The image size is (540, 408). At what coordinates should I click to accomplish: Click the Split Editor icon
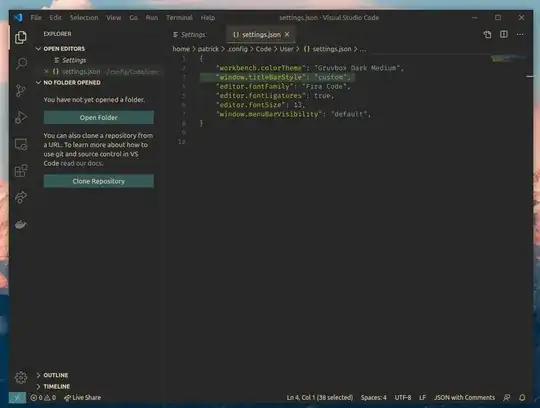[503, 34]
